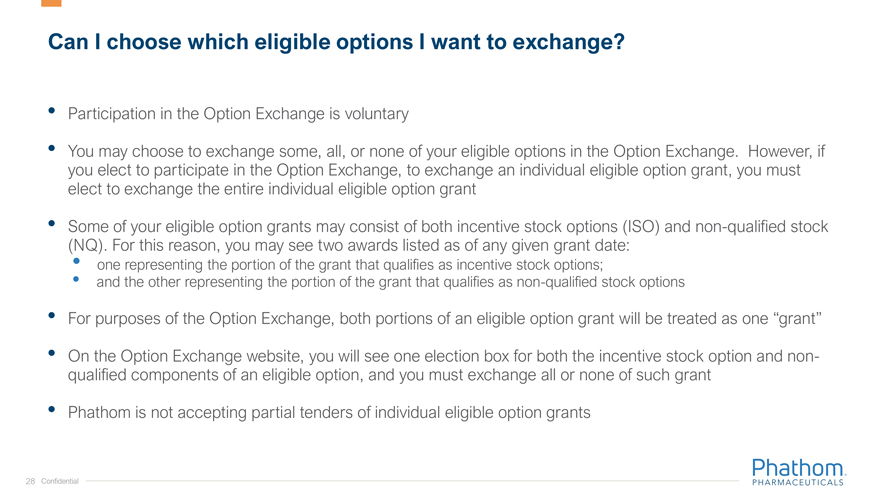Click the sub-bullet dot before "one representing the portion"
The height and width of the screenshot is (495, 880).
point(81,263)
